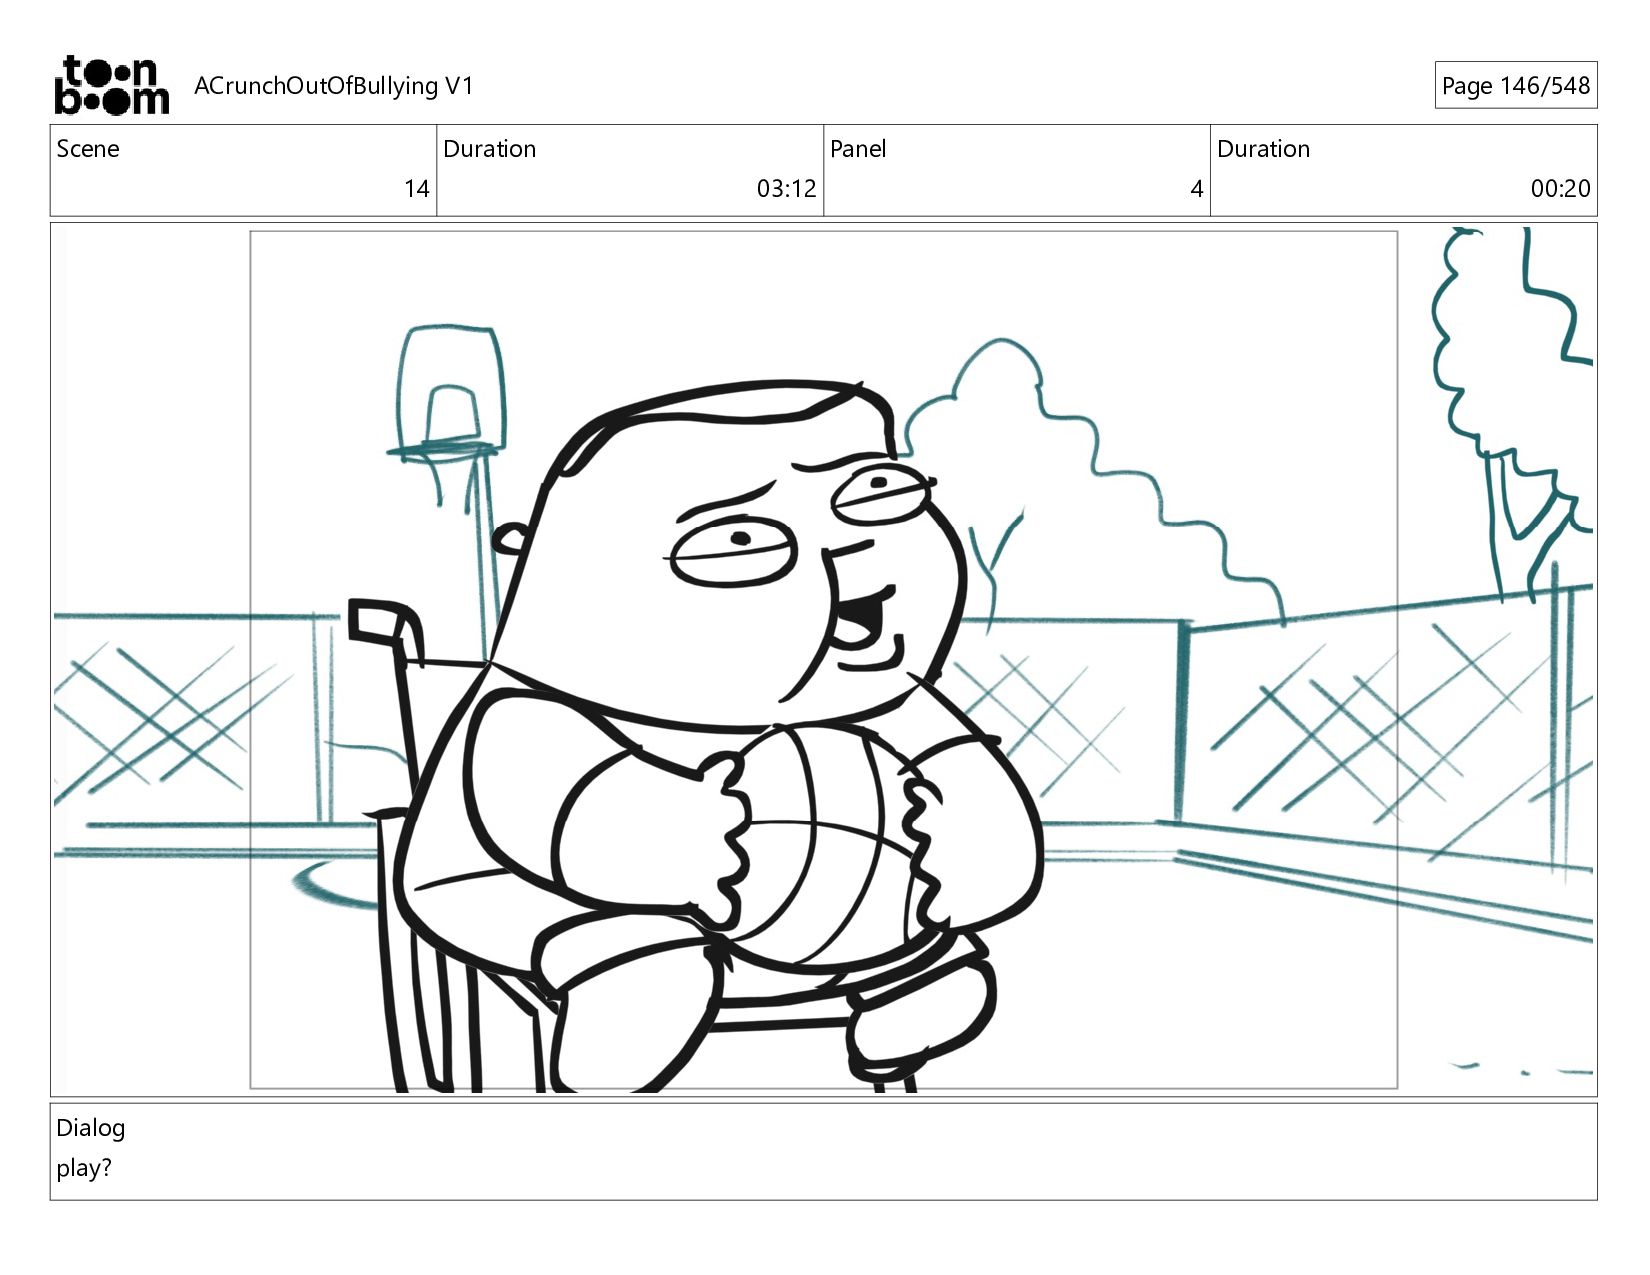Click the Panel label

858,149
